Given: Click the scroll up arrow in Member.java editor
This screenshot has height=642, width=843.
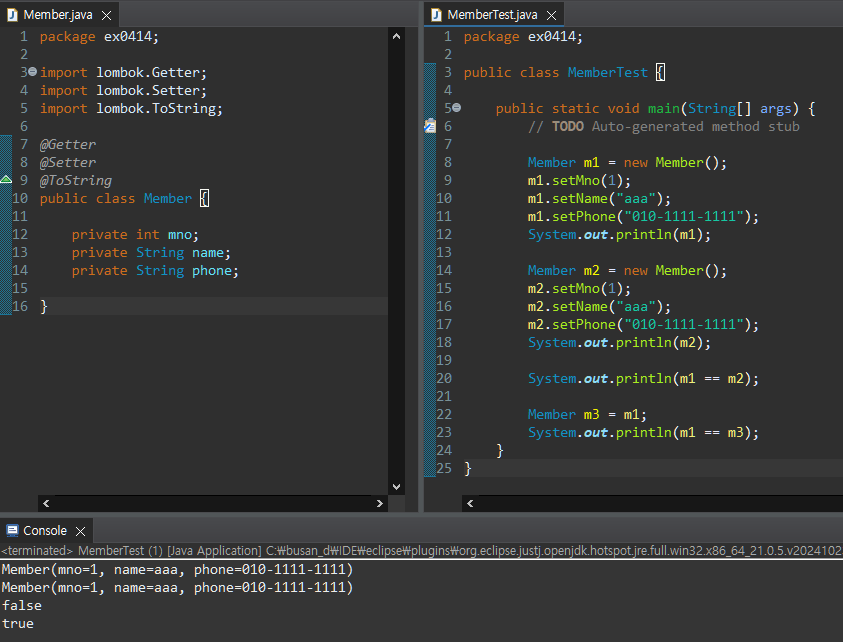Looking at the screenshot, I should [396, 37].
